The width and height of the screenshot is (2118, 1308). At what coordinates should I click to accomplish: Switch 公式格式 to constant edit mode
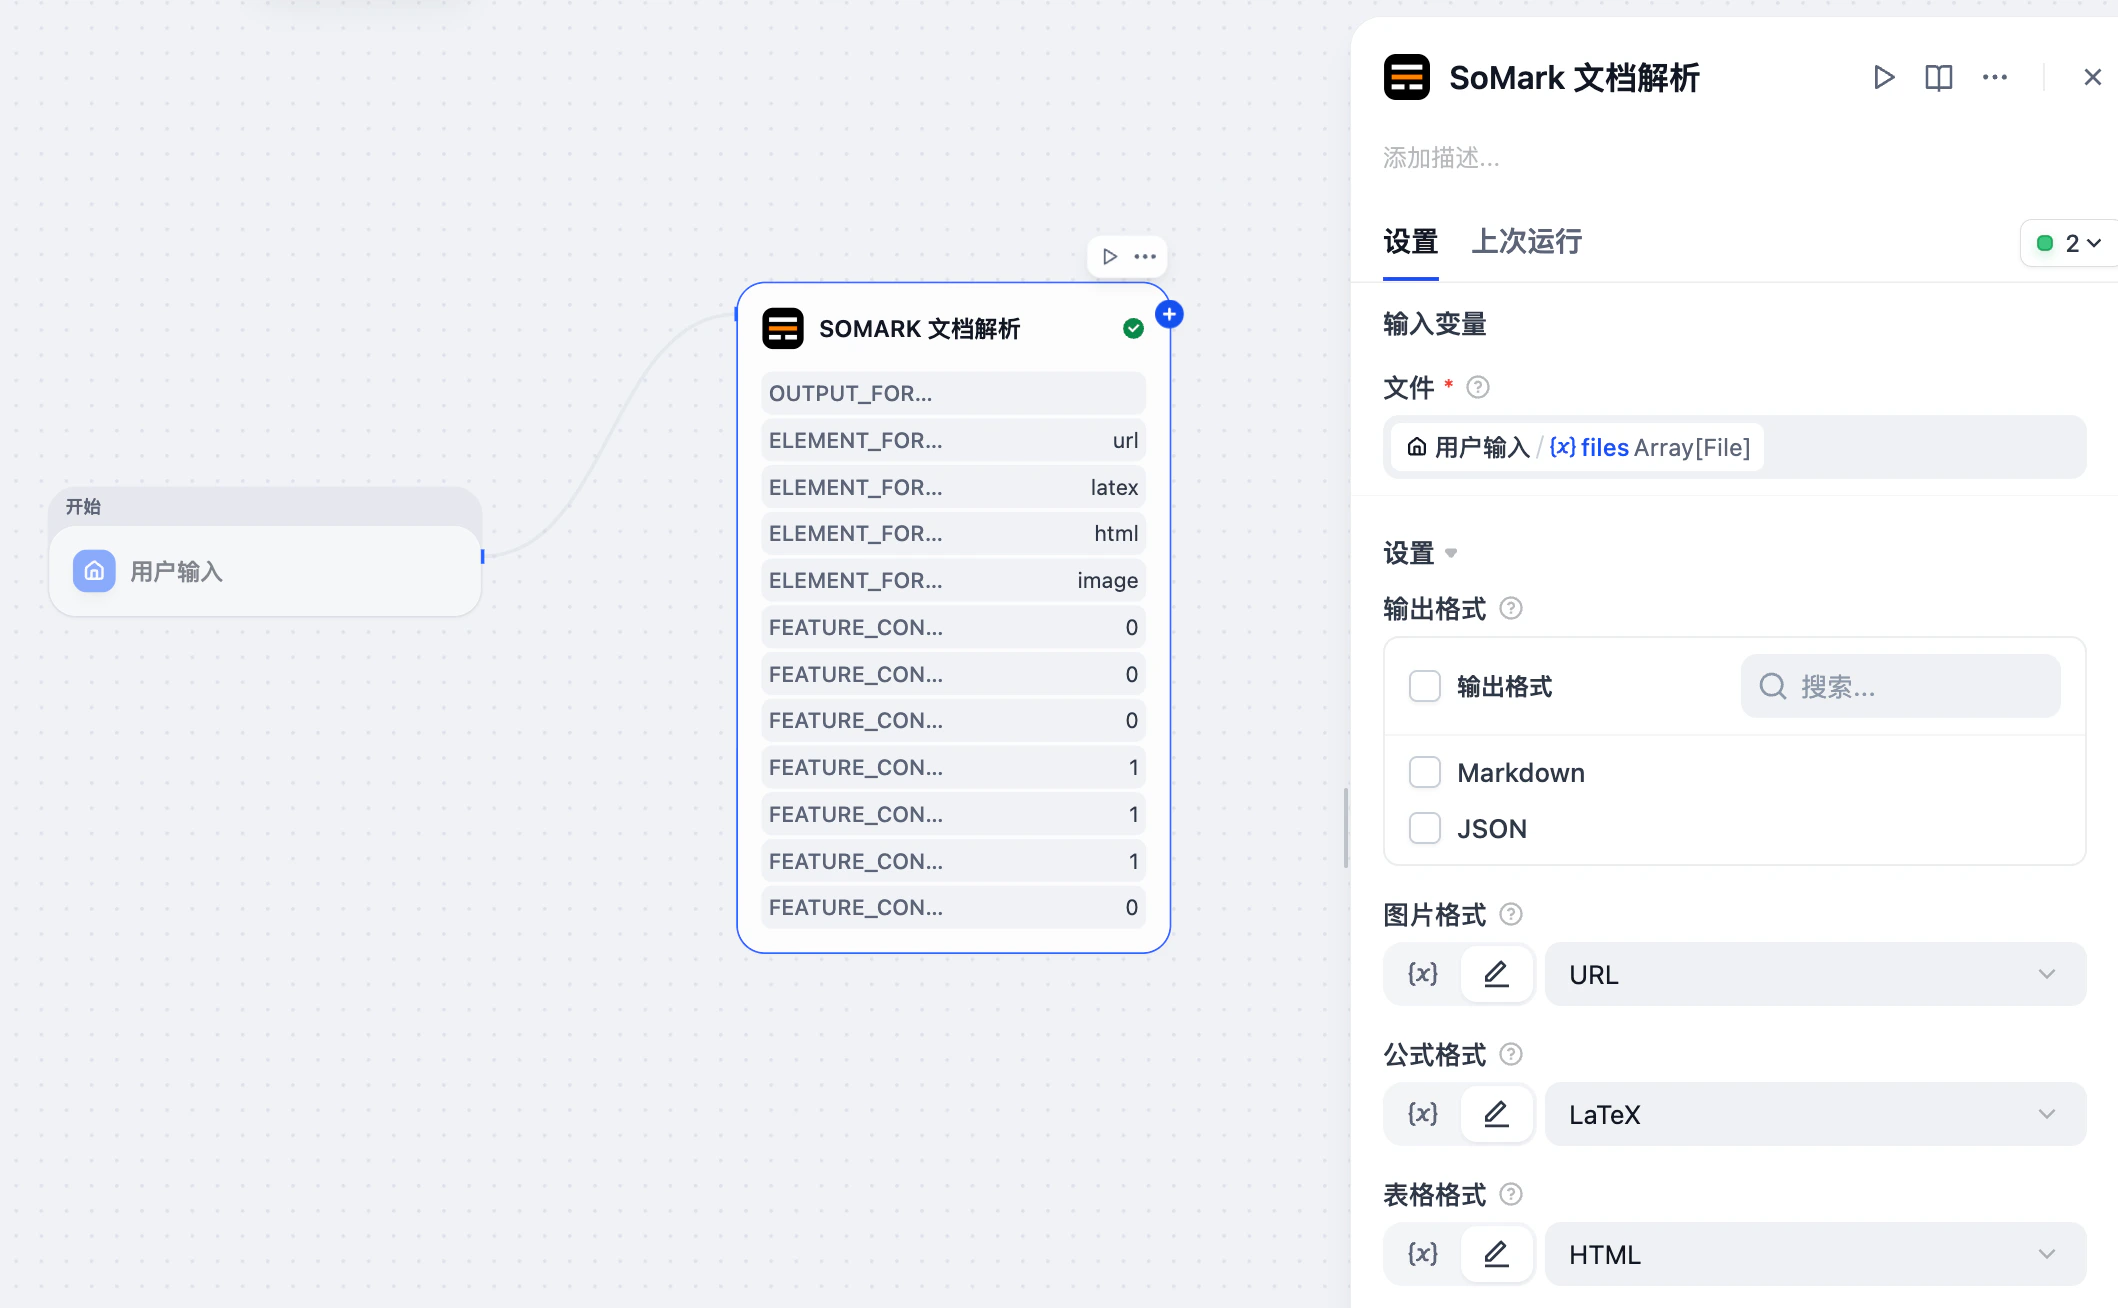click(x=1496, y=1114)
